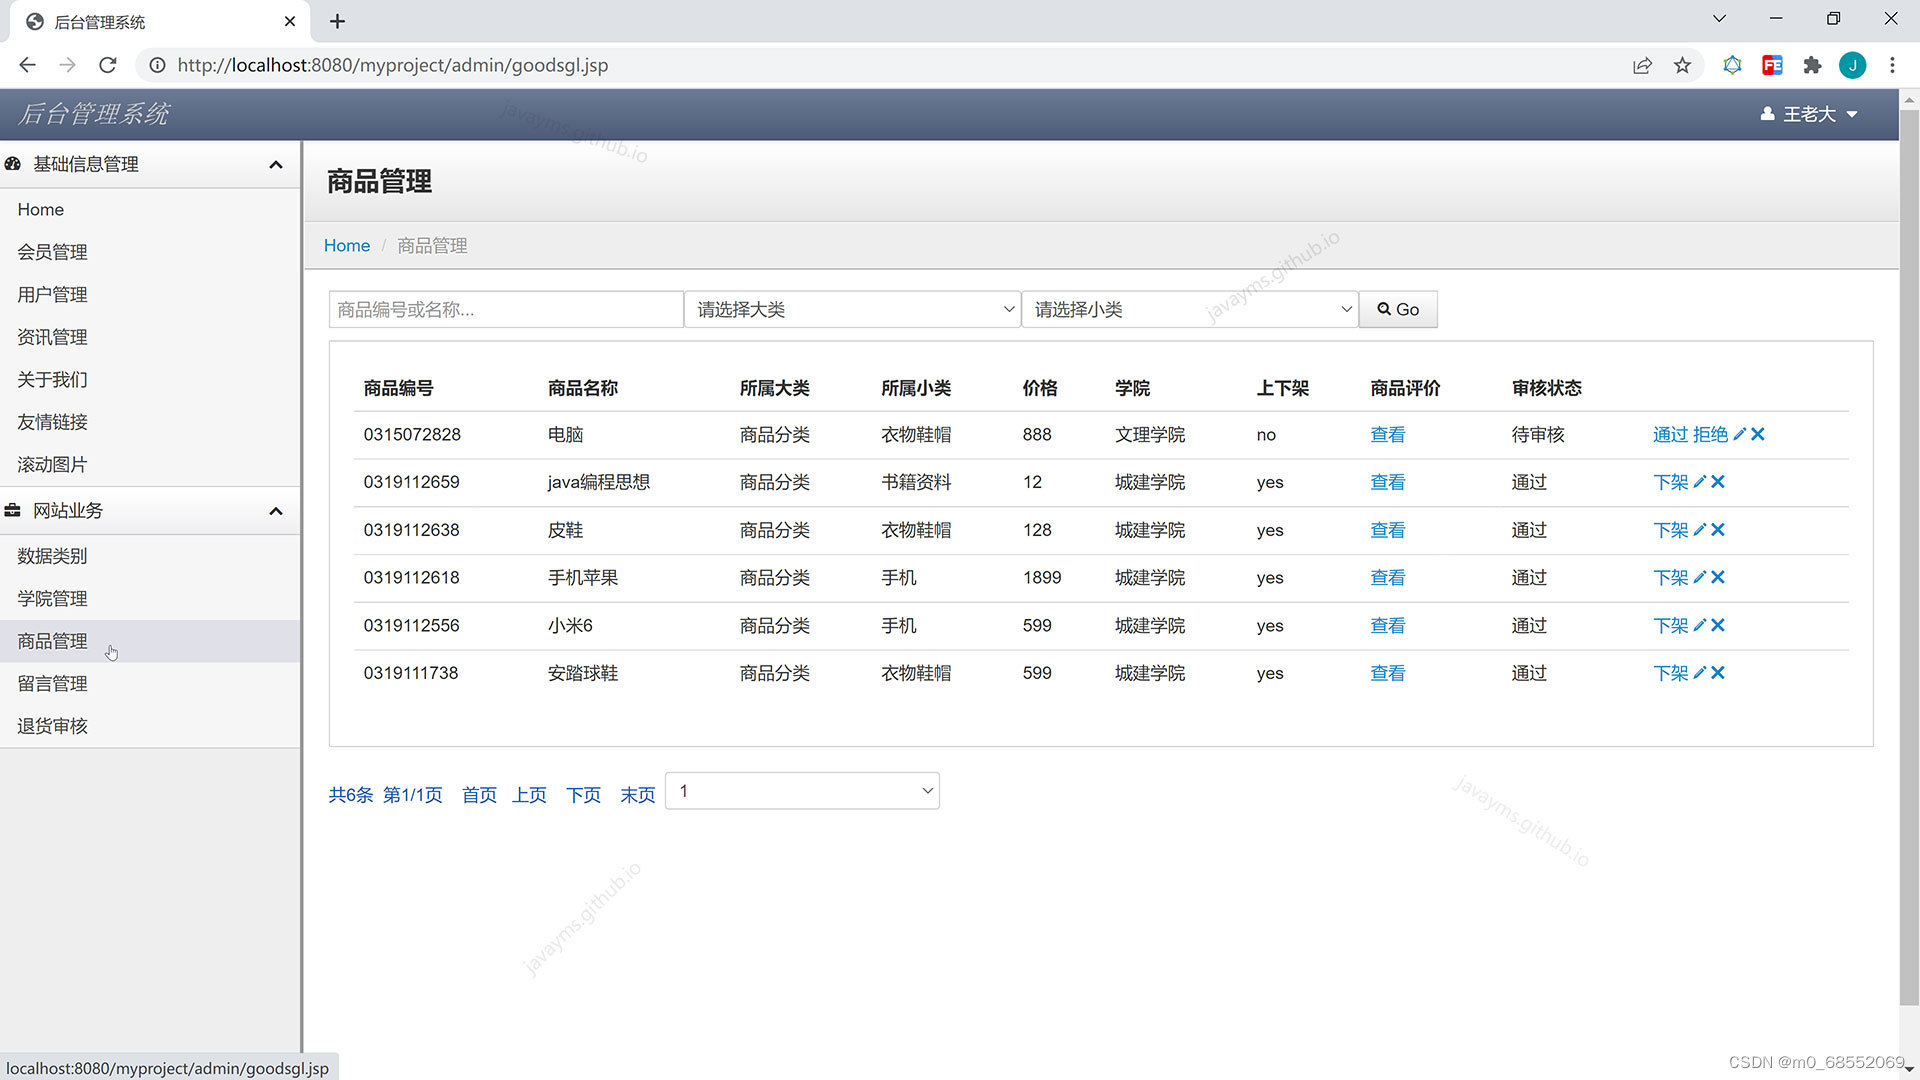1920x1080 pixels.
Task: Reload the page with browser refresh icon
Action: coord(108,65)
